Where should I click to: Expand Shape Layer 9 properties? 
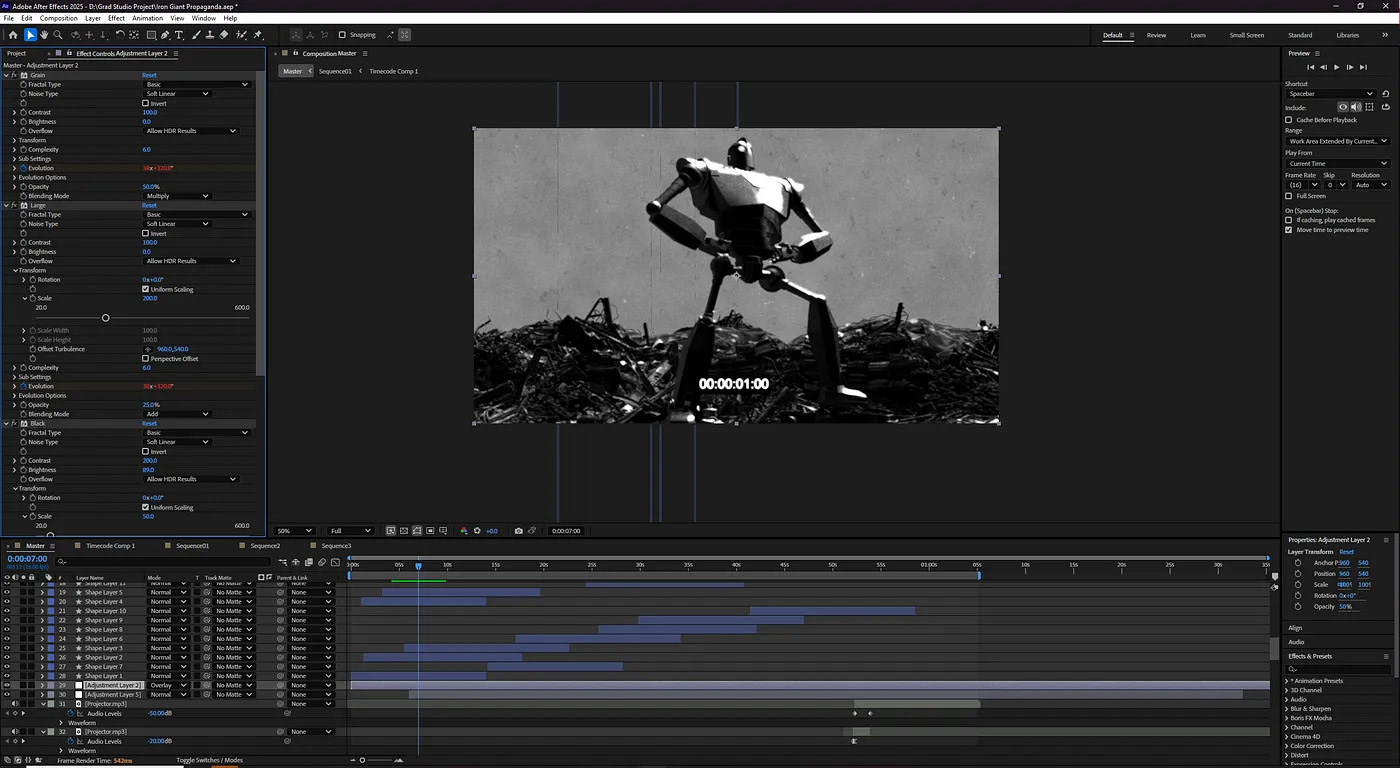point(42,620)
